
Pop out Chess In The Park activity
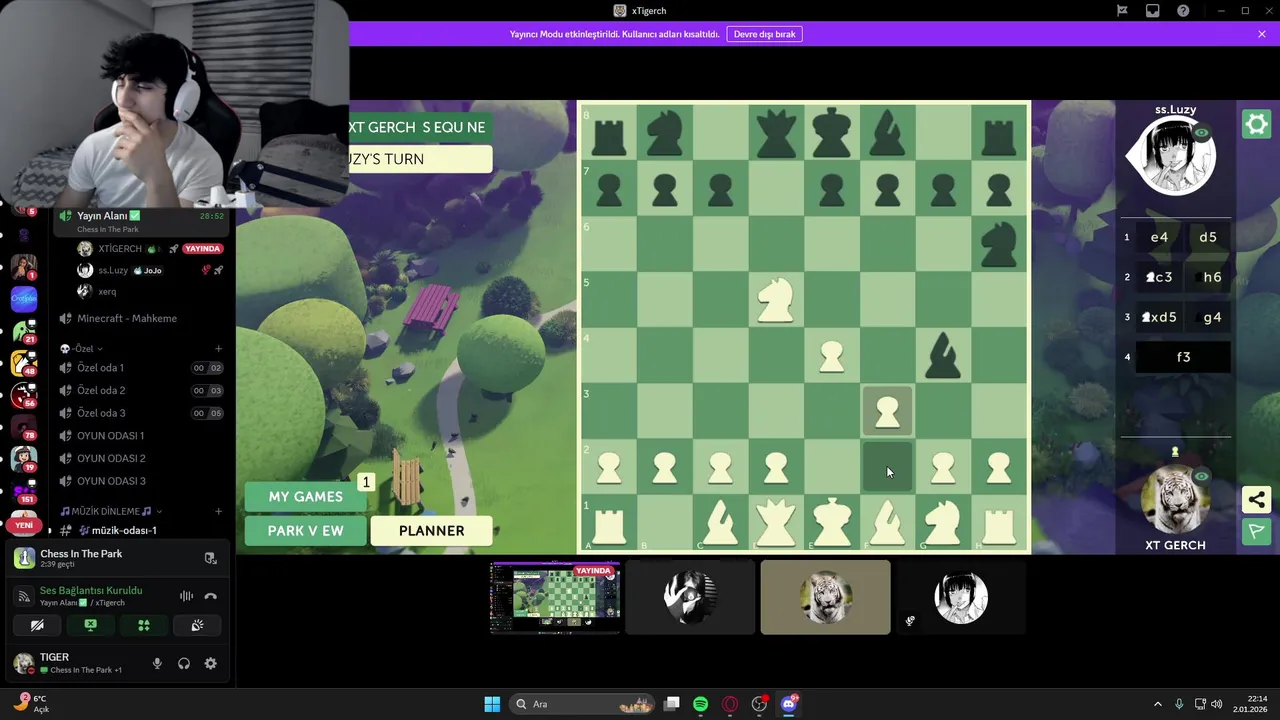(210, 559)
